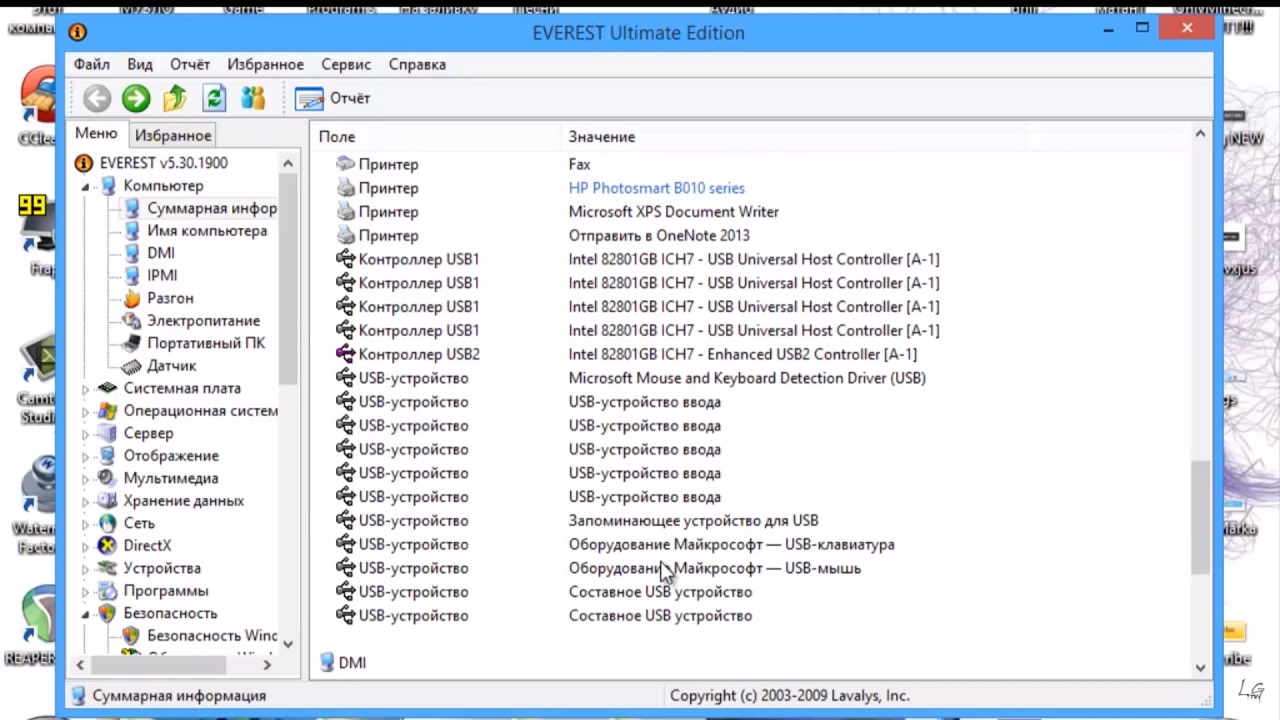Click the Up folder toolbar icon
The width and height of the screenshot is (1280, 720).
click(x=175, y=98)
